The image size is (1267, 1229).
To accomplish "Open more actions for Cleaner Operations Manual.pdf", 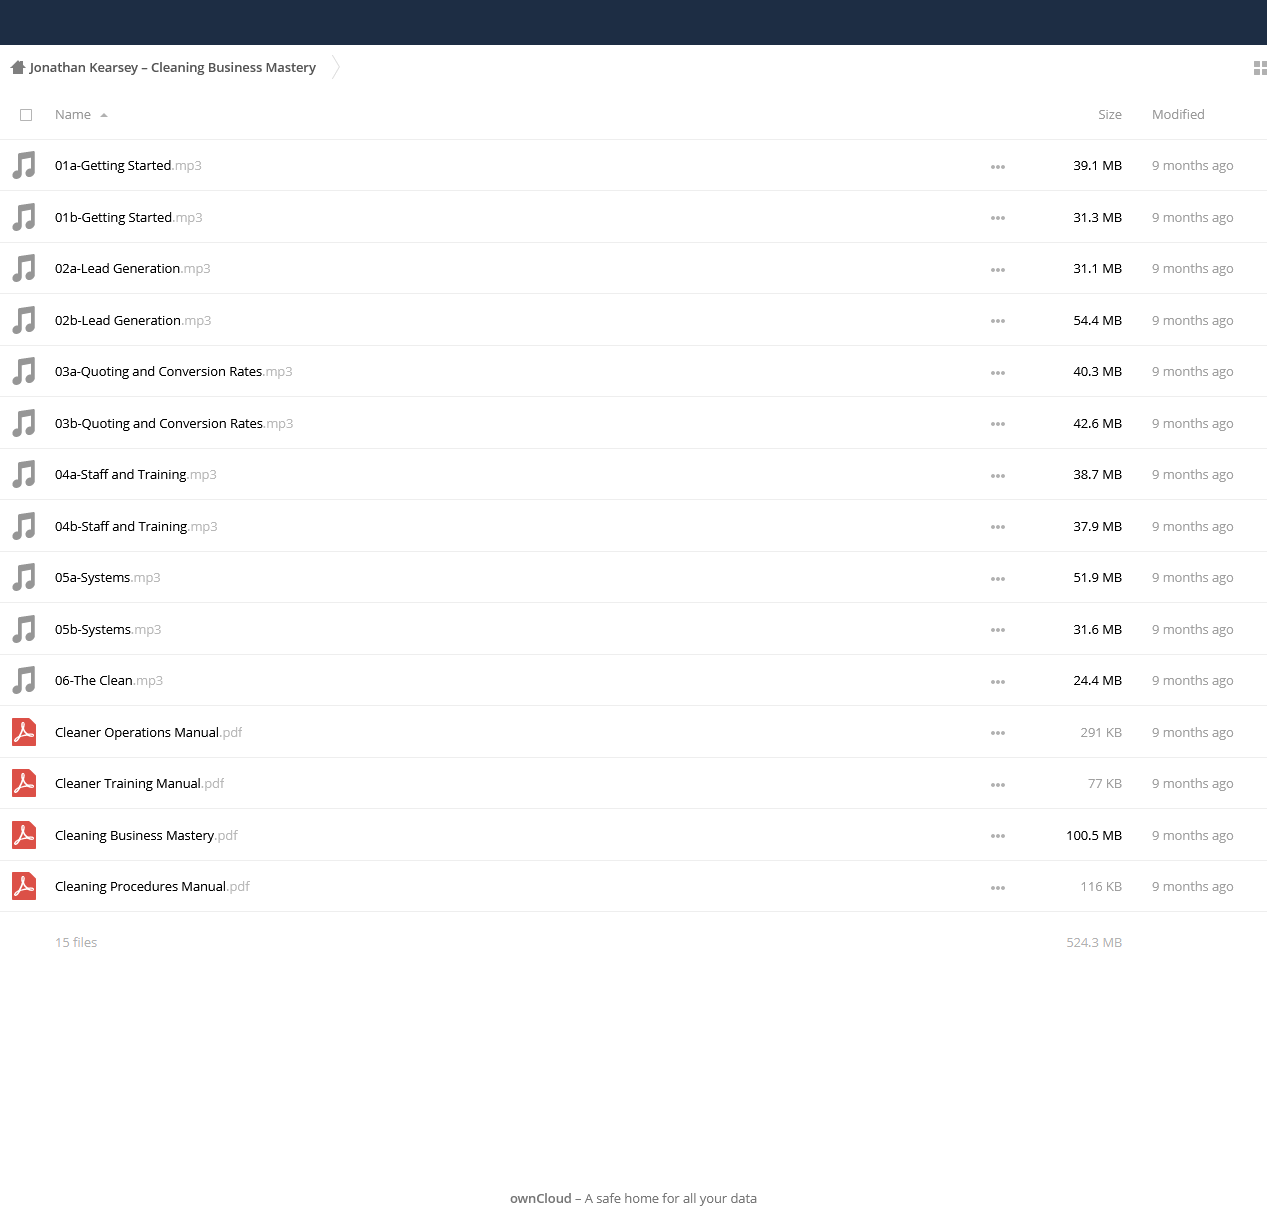I will [x=998, y=733].
